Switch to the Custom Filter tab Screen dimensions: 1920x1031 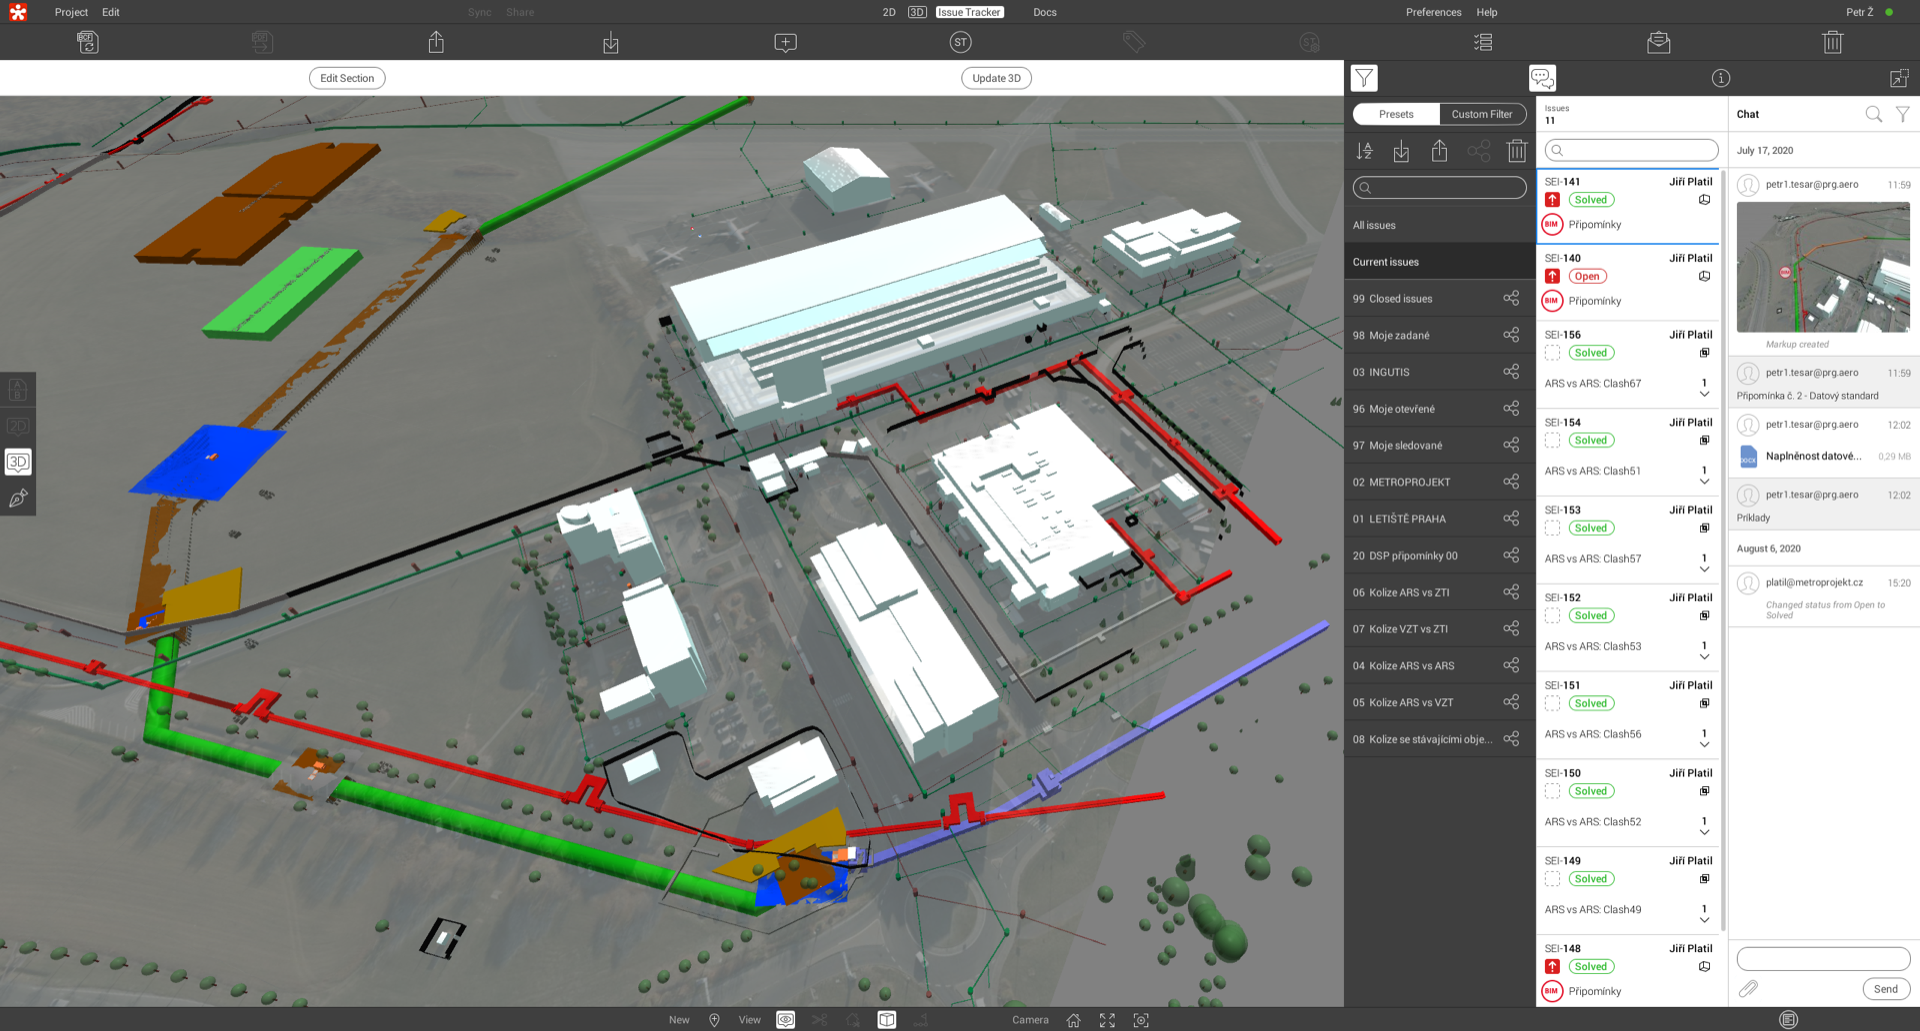(1481, 114)
